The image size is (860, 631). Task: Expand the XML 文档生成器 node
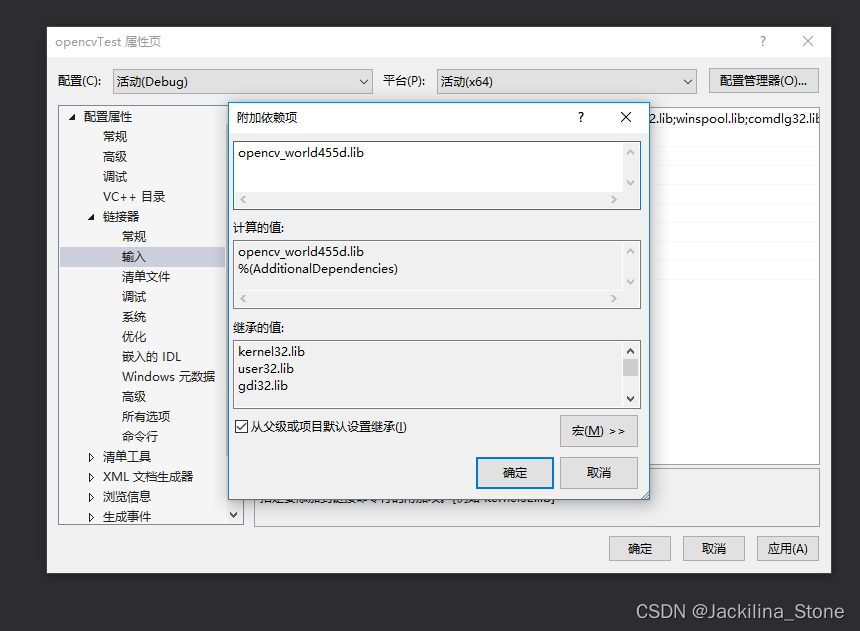click(89, 476)
